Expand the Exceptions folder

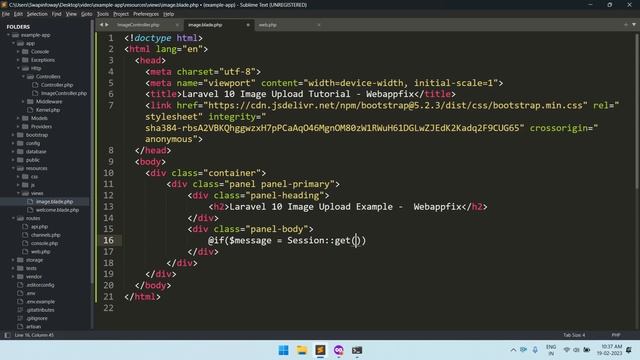click(18, 60)
